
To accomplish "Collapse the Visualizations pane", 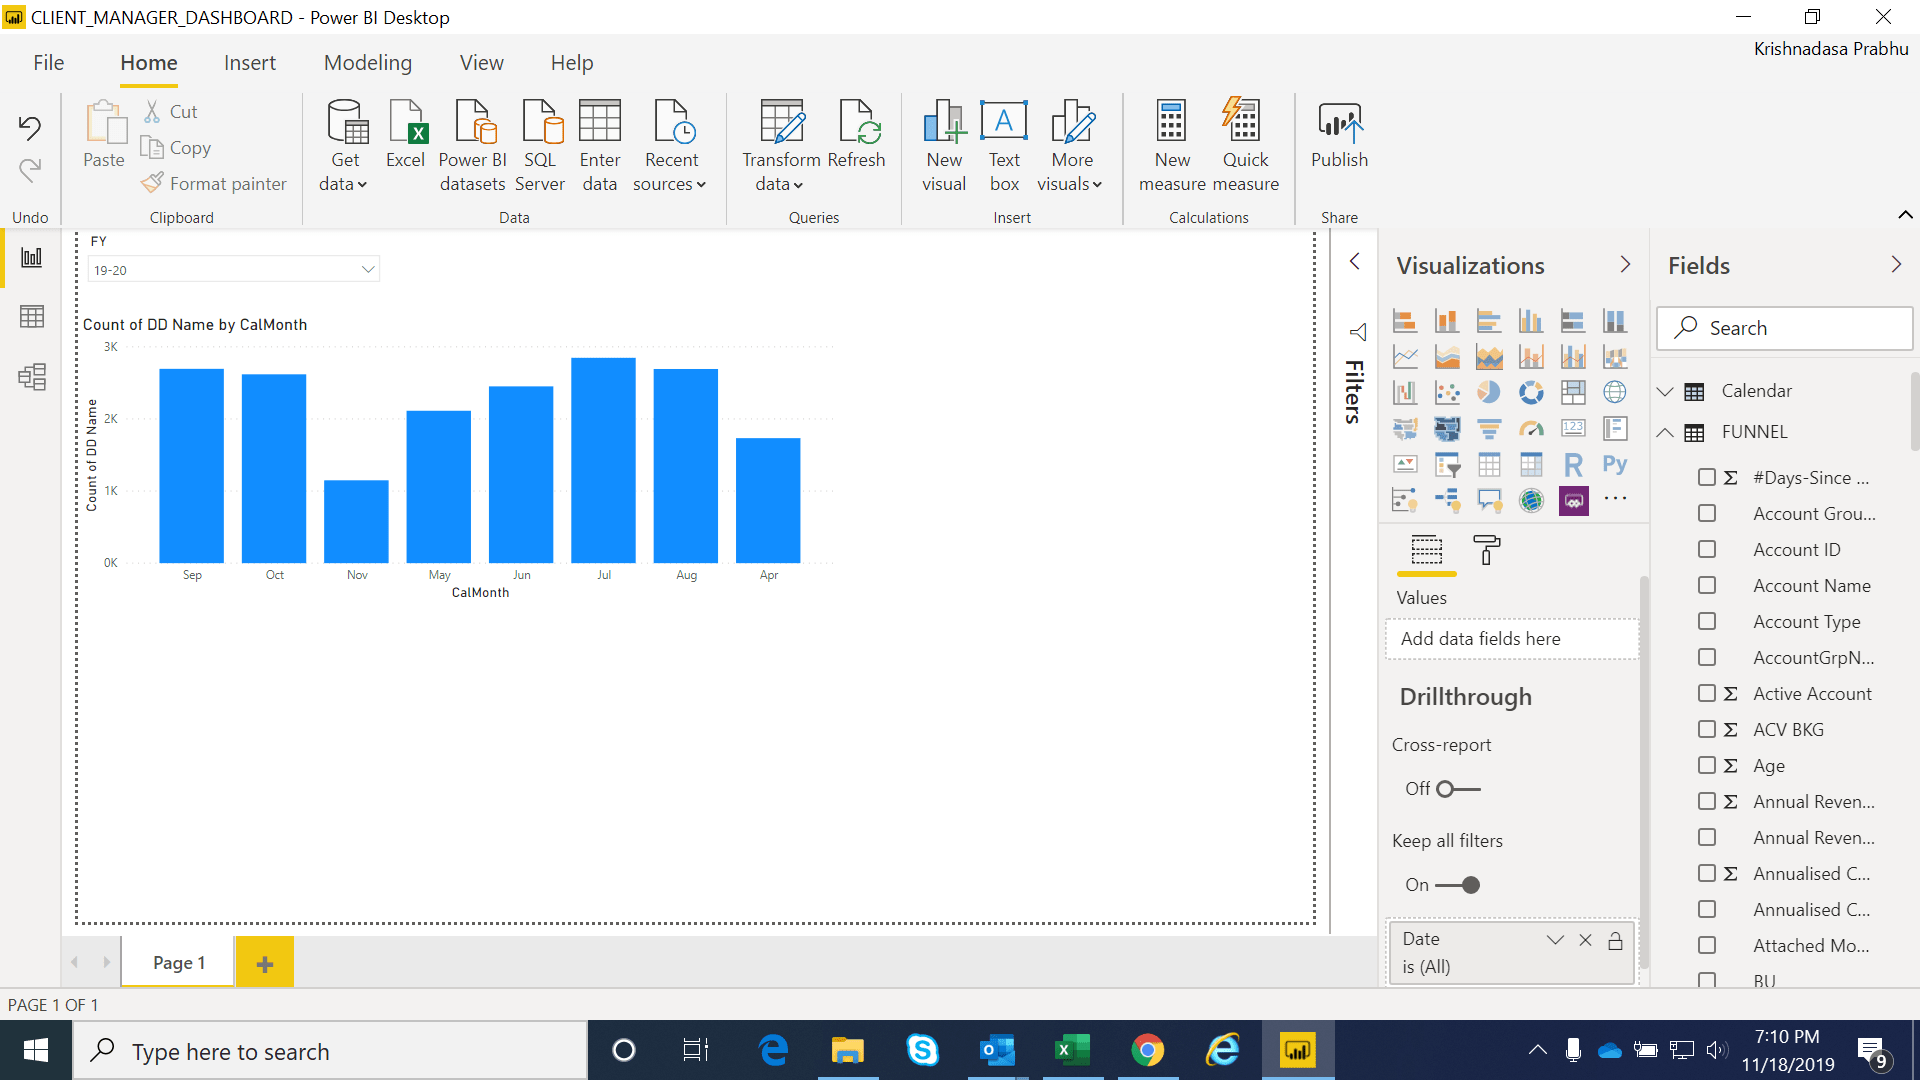I will click(x=1625, y=264).
